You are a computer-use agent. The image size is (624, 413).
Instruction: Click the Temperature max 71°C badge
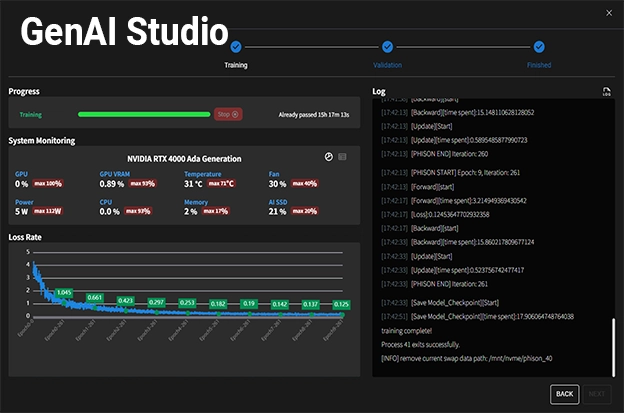(x=221, y=184)
